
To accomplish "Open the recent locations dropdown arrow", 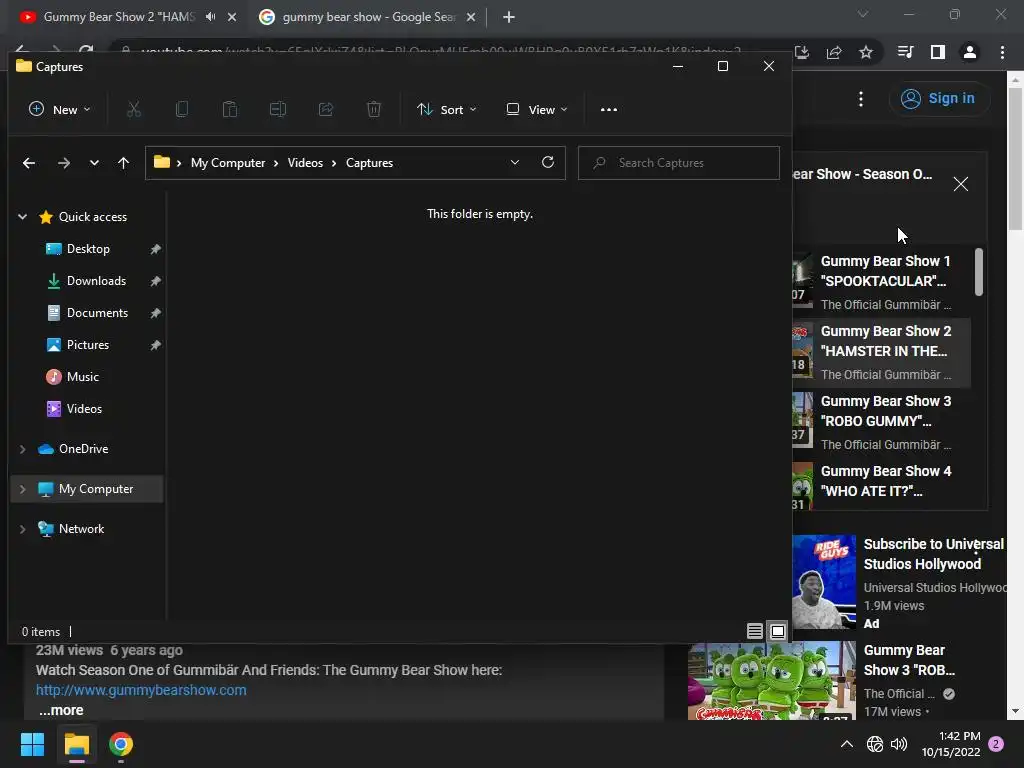I will coord(94,163).
